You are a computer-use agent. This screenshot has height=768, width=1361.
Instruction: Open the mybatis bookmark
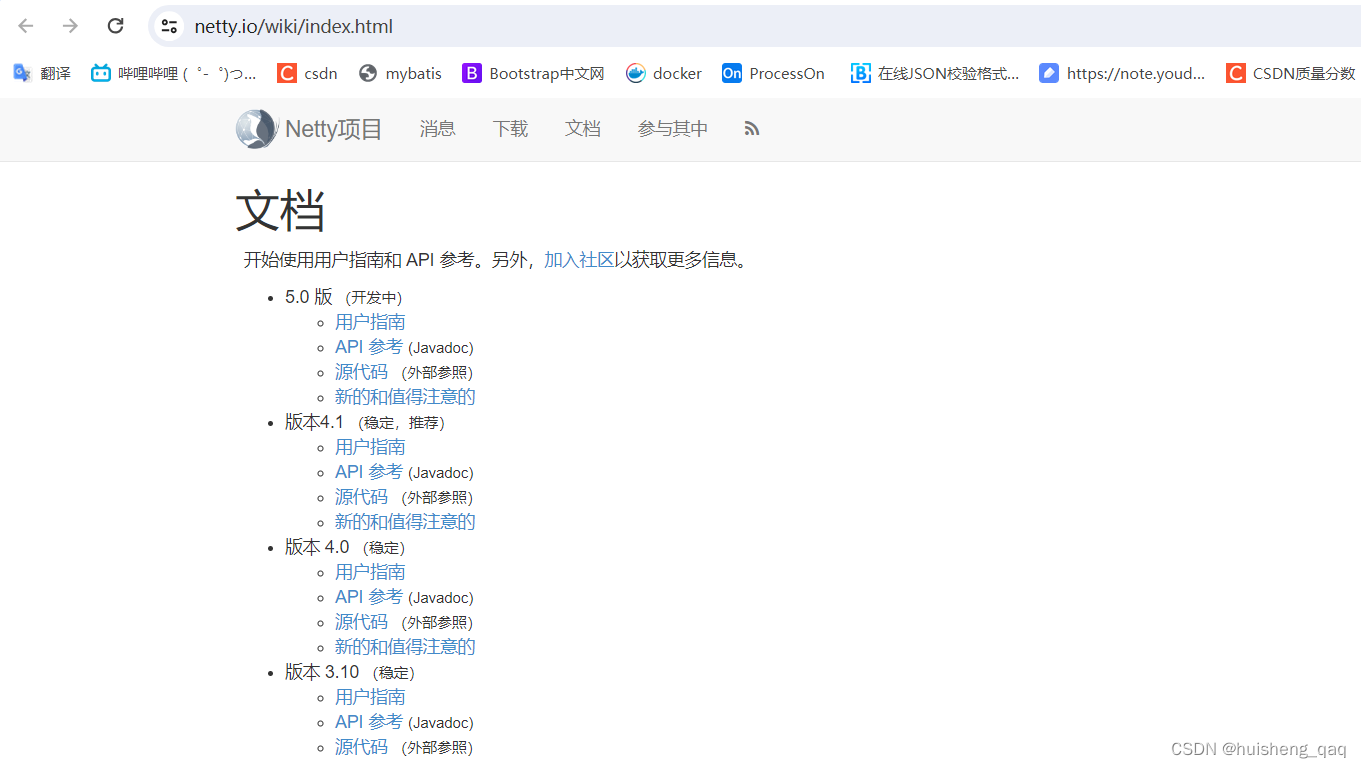tap(400, 73)
